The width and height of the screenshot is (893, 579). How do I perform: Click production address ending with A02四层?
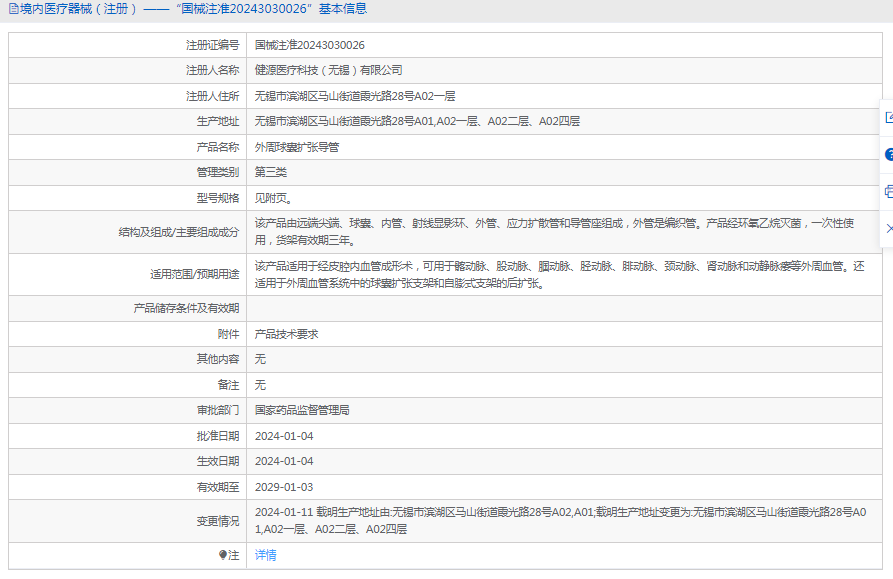tap(417, 121)
